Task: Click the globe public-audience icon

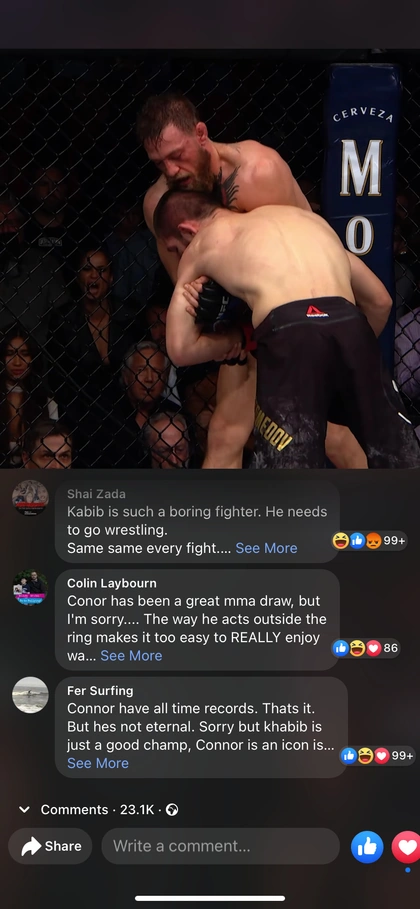Action: point(172,810)
